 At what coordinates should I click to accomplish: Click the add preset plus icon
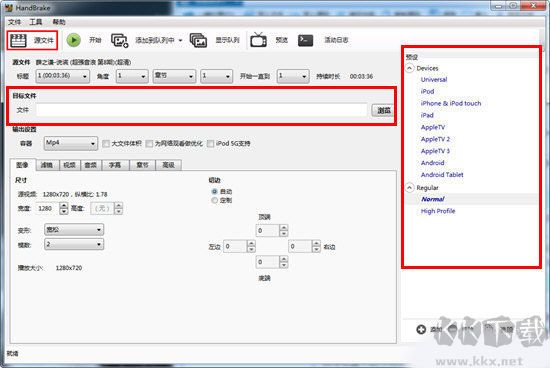(x=421, y=329)
